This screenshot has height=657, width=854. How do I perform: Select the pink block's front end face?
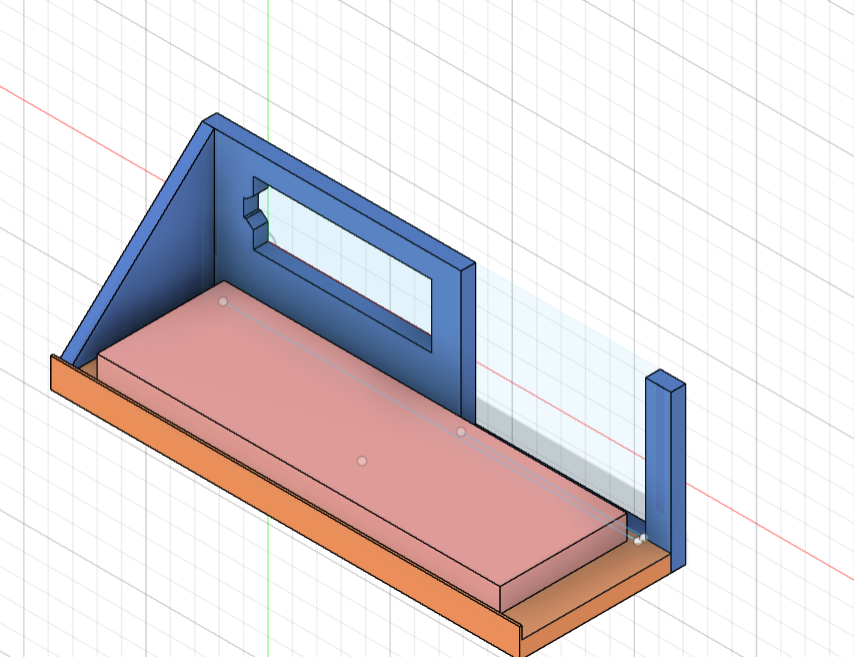coord(564,561)
